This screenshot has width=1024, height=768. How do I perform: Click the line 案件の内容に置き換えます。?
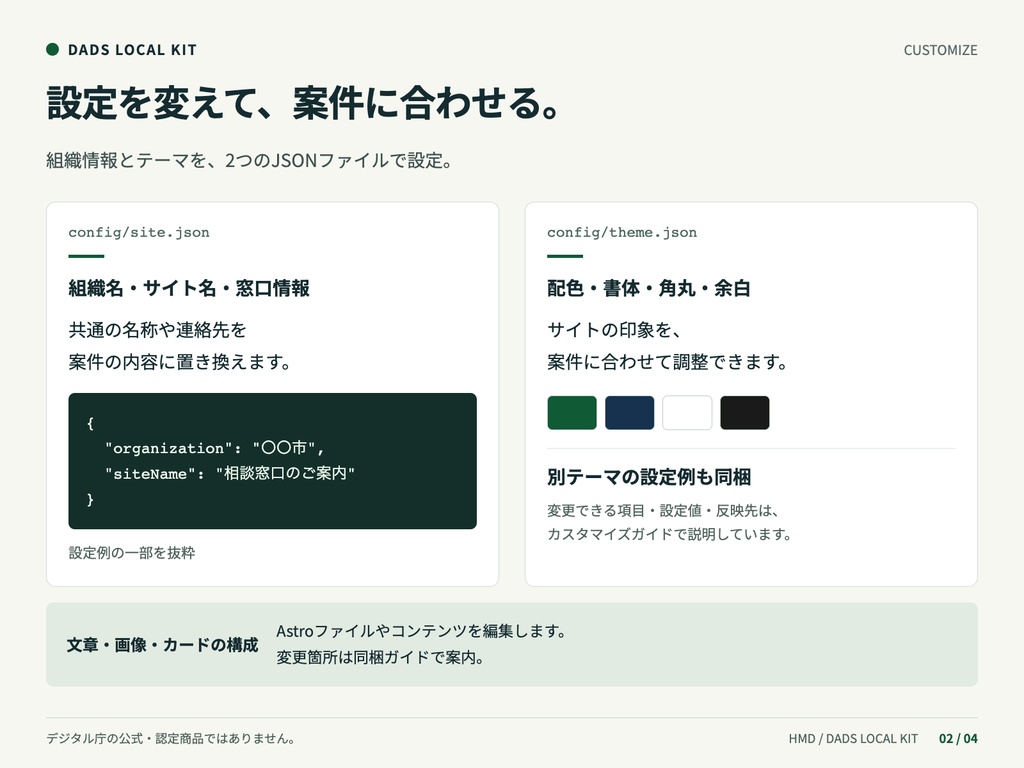(x=180, y=362)
